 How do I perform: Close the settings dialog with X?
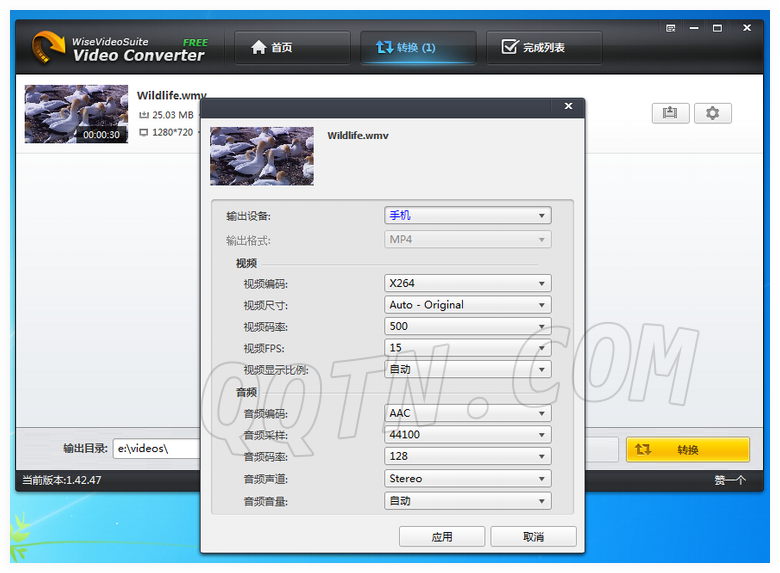pos(568,106)
